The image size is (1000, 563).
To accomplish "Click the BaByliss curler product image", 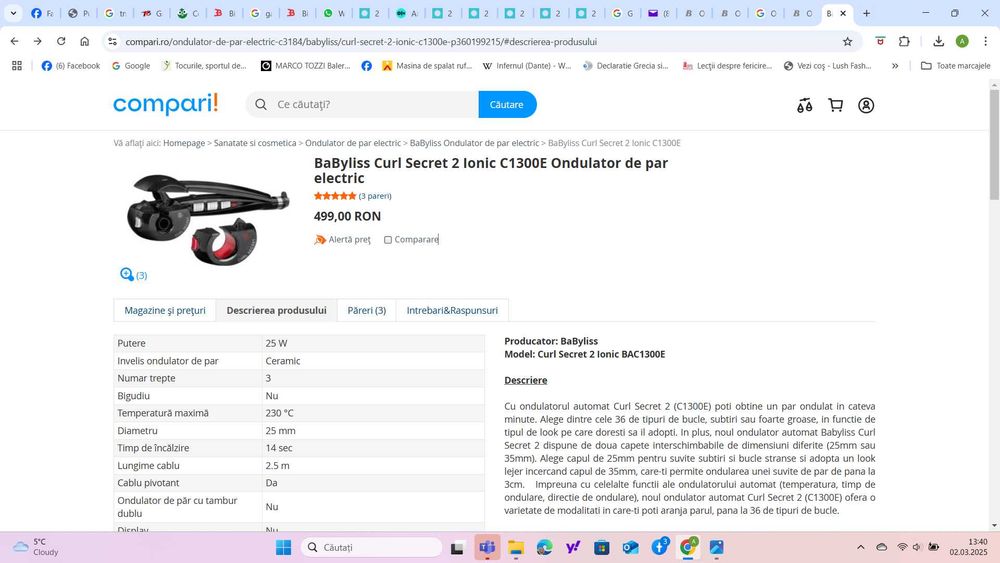I will coord(207,219).
